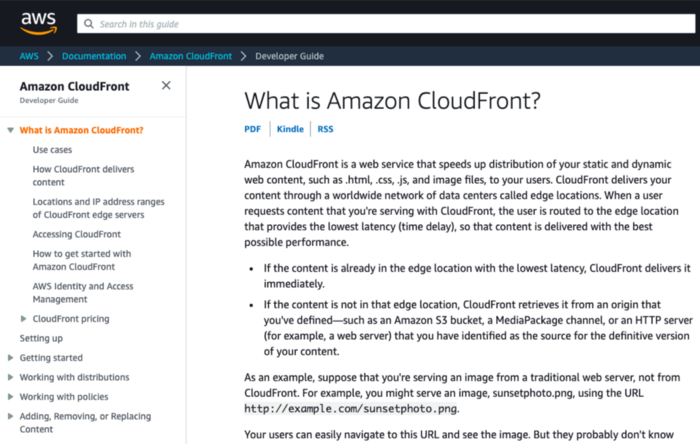Expand Adding, Removing, or Replacing Content
The image size is (700, 444).
pos(10,416)
